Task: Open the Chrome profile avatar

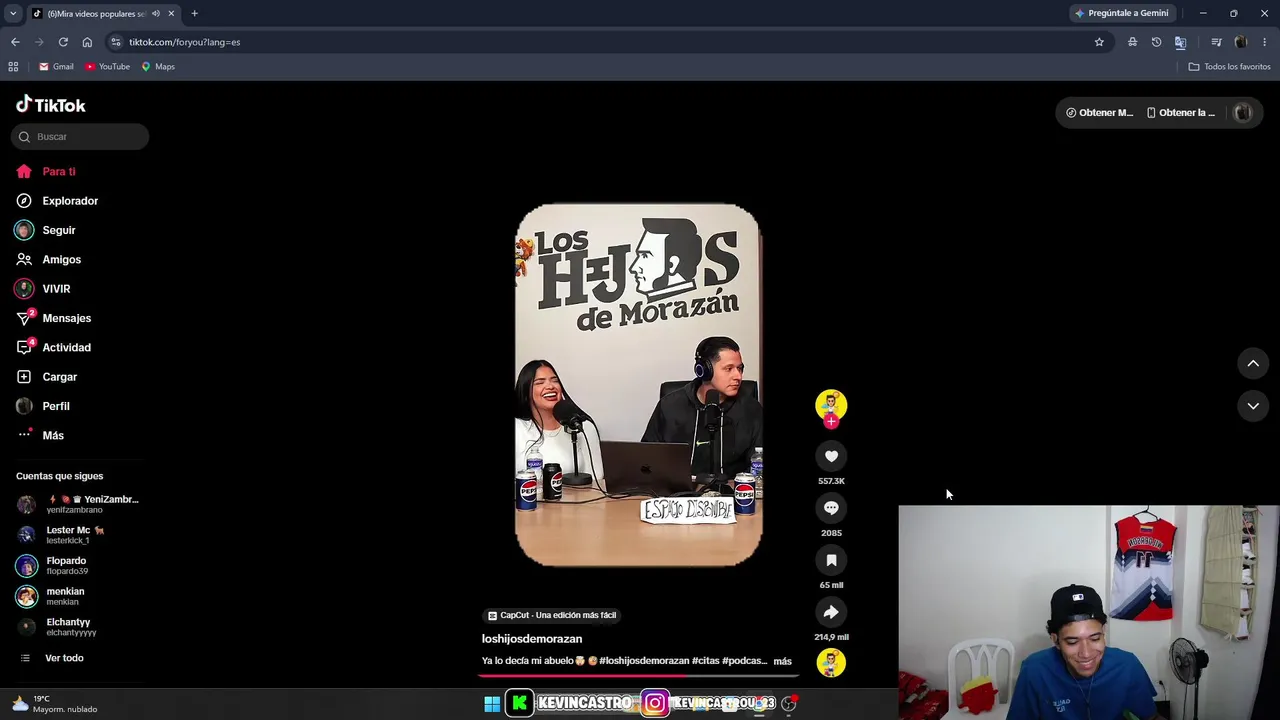Action: coord(1241,42)
